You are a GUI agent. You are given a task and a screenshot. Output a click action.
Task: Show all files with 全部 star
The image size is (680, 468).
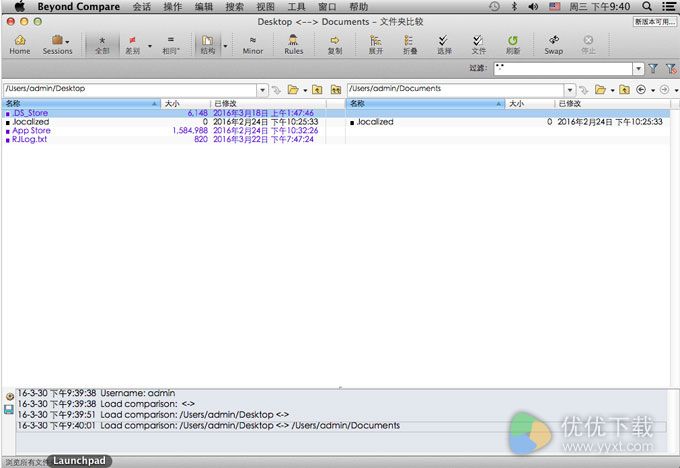point(102,45)
